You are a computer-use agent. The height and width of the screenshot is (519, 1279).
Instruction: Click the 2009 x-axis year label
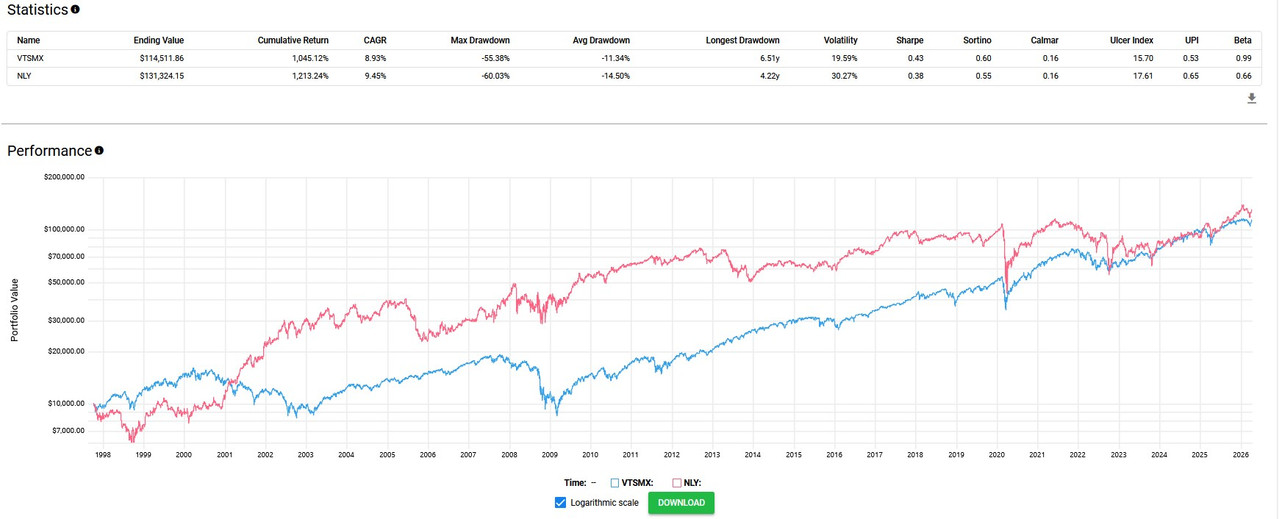point(550,454)
